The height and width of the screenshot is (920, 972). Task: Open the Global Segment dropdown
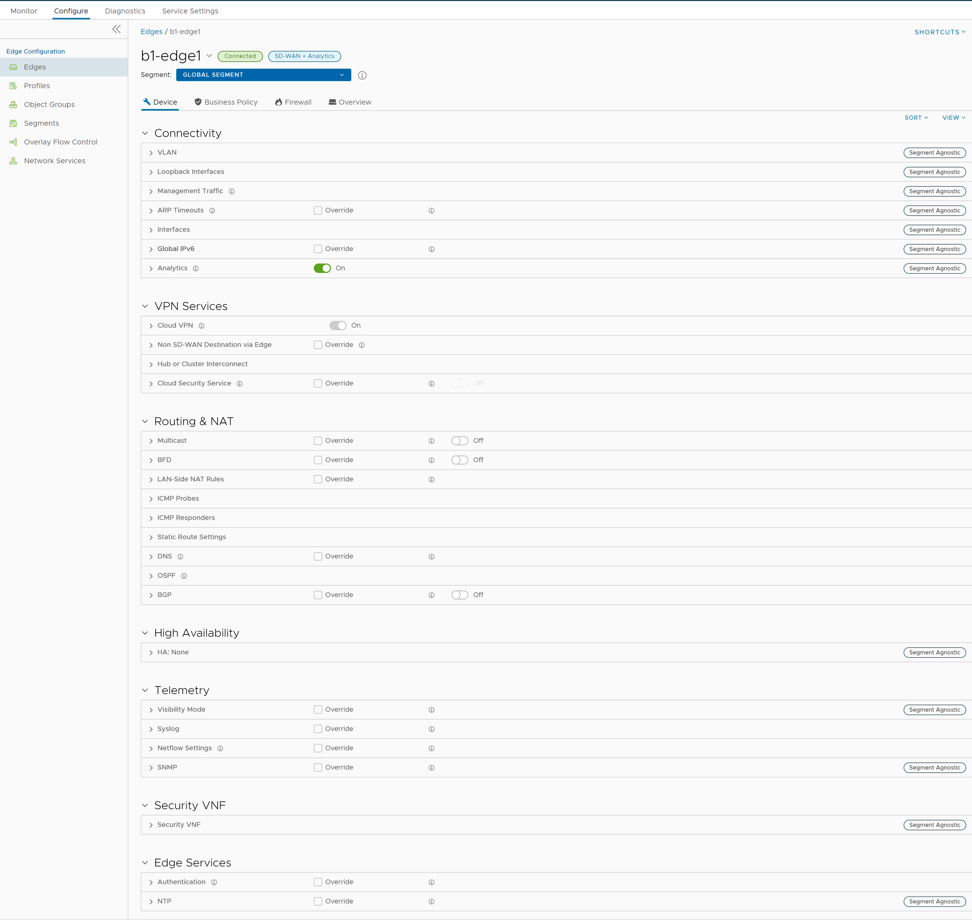tap(263, 75)
